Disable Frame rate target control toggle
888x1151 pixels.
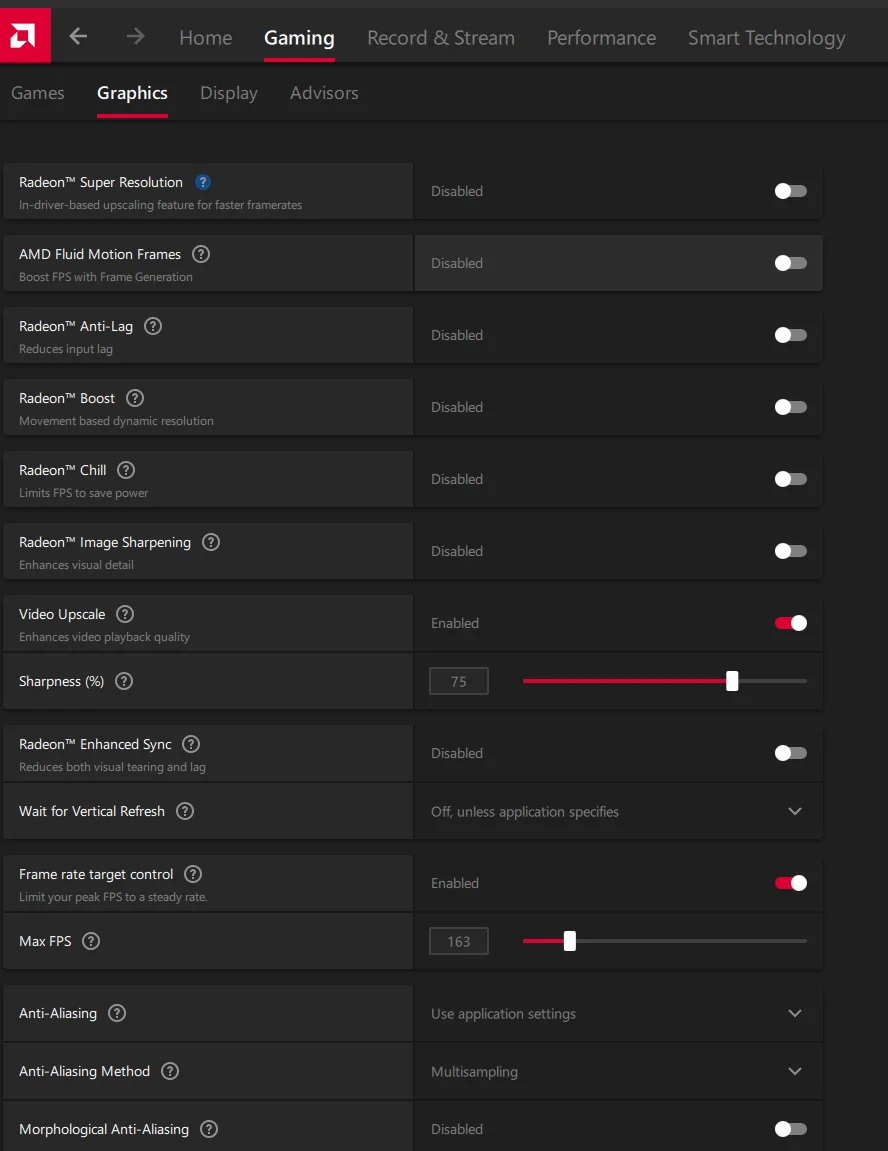click(790, 882)
